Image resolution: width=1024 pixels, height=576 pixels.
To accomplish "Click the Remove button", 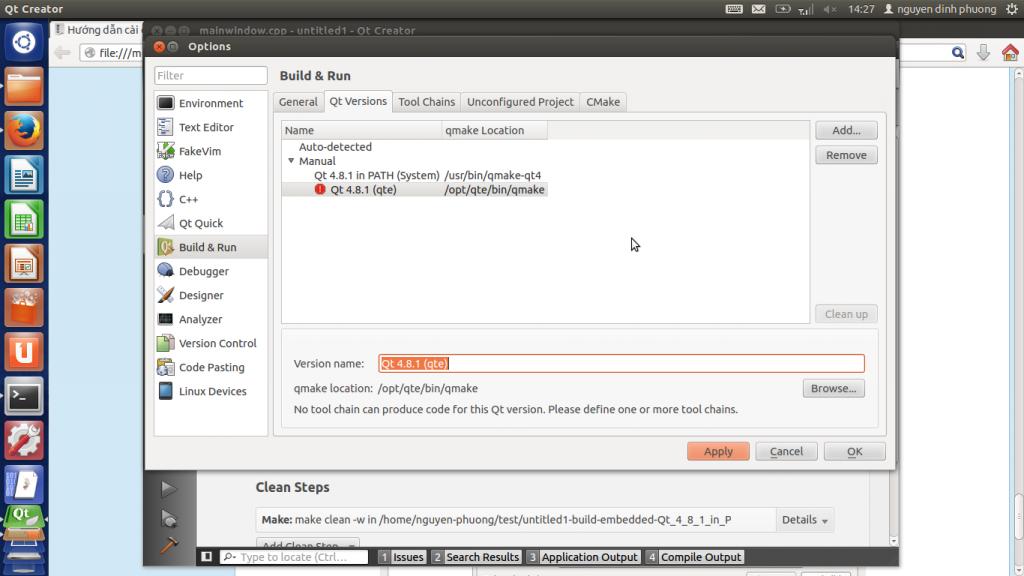I will (846, 155).
